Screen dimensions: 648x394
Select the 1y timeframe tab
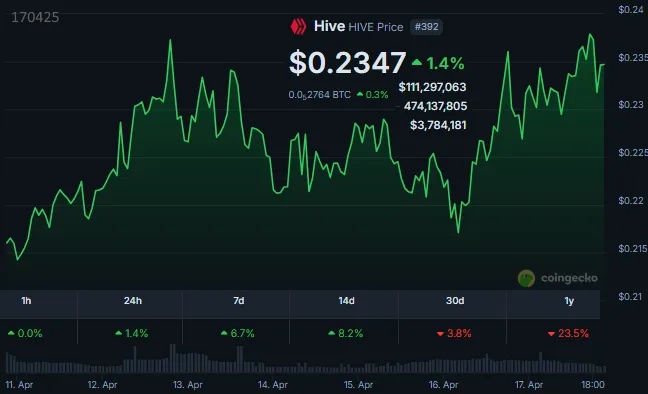(569, 301)
